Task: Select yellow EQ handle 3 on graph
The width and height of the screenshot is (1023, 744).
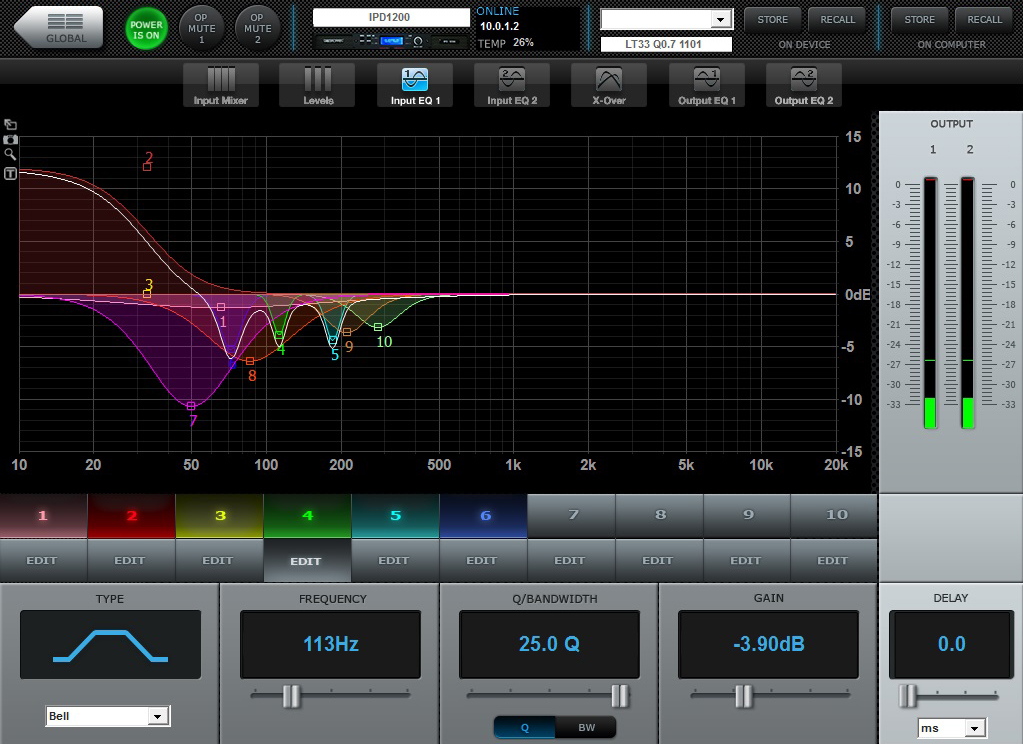Action: [x=147, y=294]
